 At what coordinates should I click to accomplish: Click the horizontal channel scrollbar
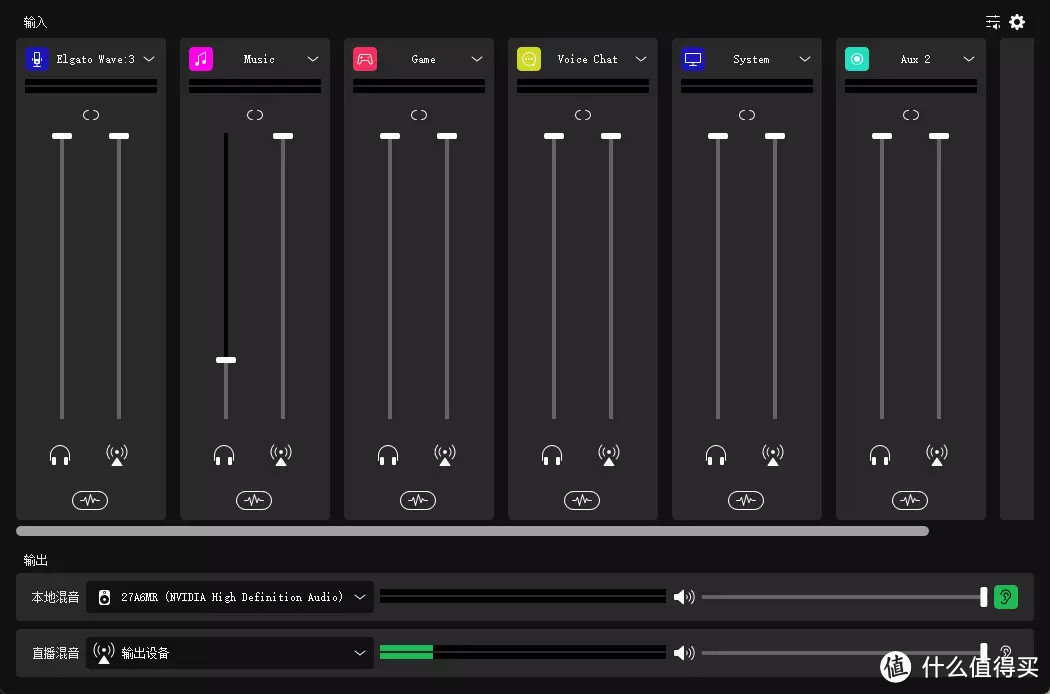[x=472, y=531]
